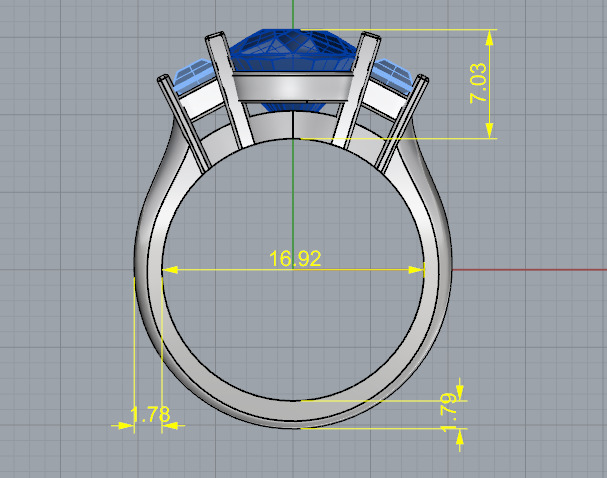Select the light blue right side stone

pos(392,75)
